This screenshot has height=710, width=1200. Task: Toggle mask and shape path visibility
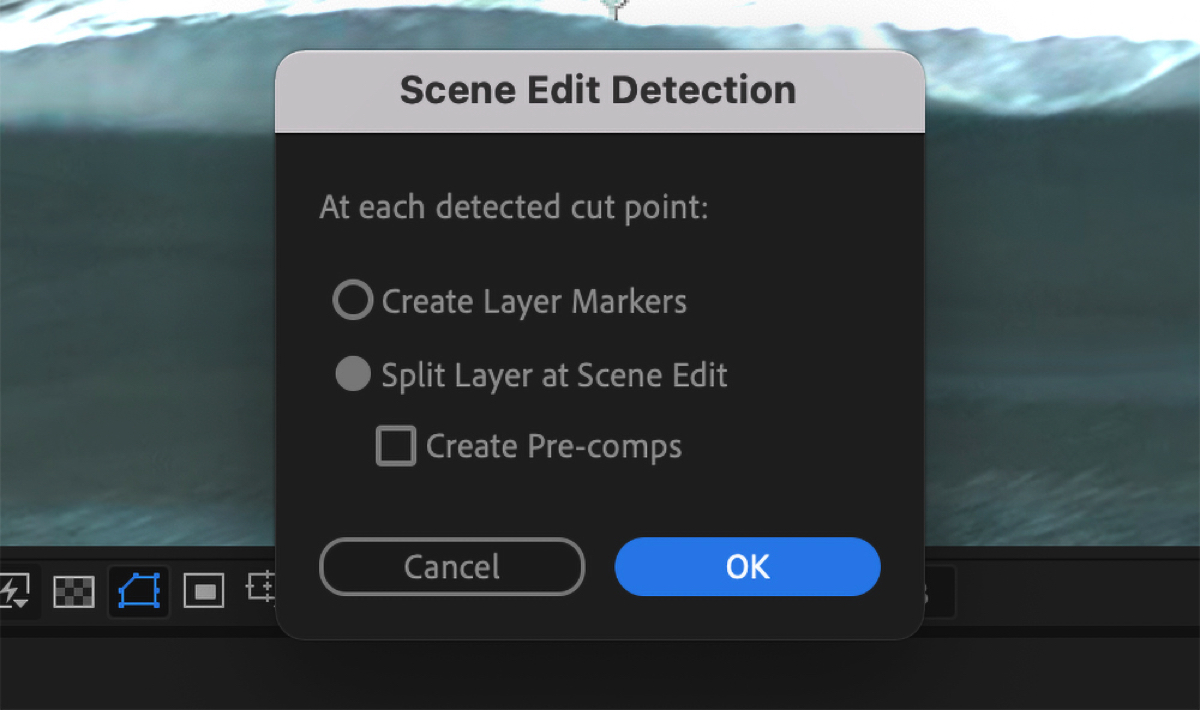[x=138, y=591]
